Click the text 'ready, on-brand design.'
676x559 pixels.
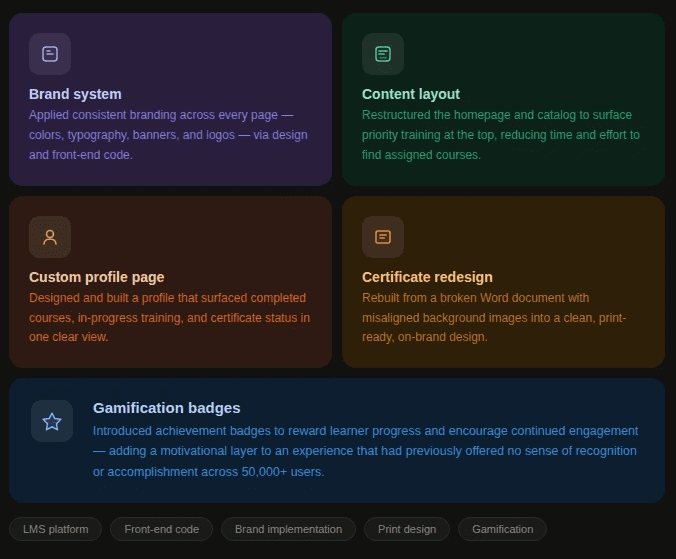(425, 337)
